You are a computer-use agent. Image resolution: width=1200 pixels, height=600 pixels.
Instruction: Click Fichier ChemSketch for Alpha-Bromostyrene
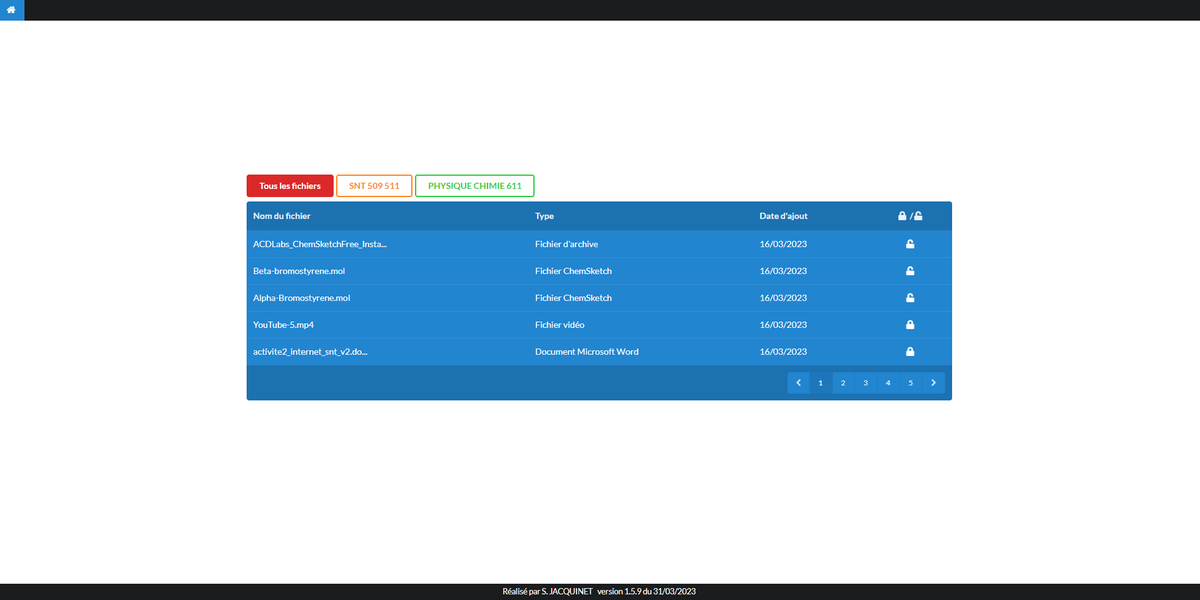574,298
